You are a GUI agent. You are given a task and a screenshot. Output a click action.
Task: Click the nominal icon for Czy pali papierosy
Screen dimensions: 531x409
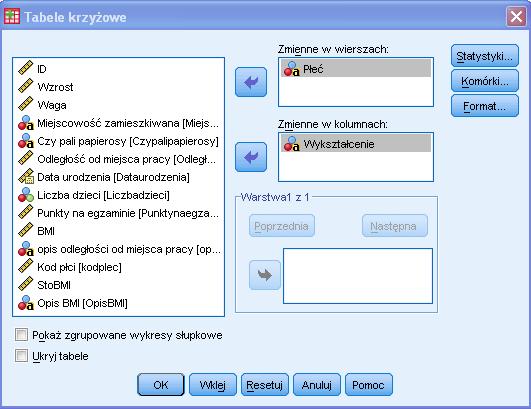click(26, 141)
